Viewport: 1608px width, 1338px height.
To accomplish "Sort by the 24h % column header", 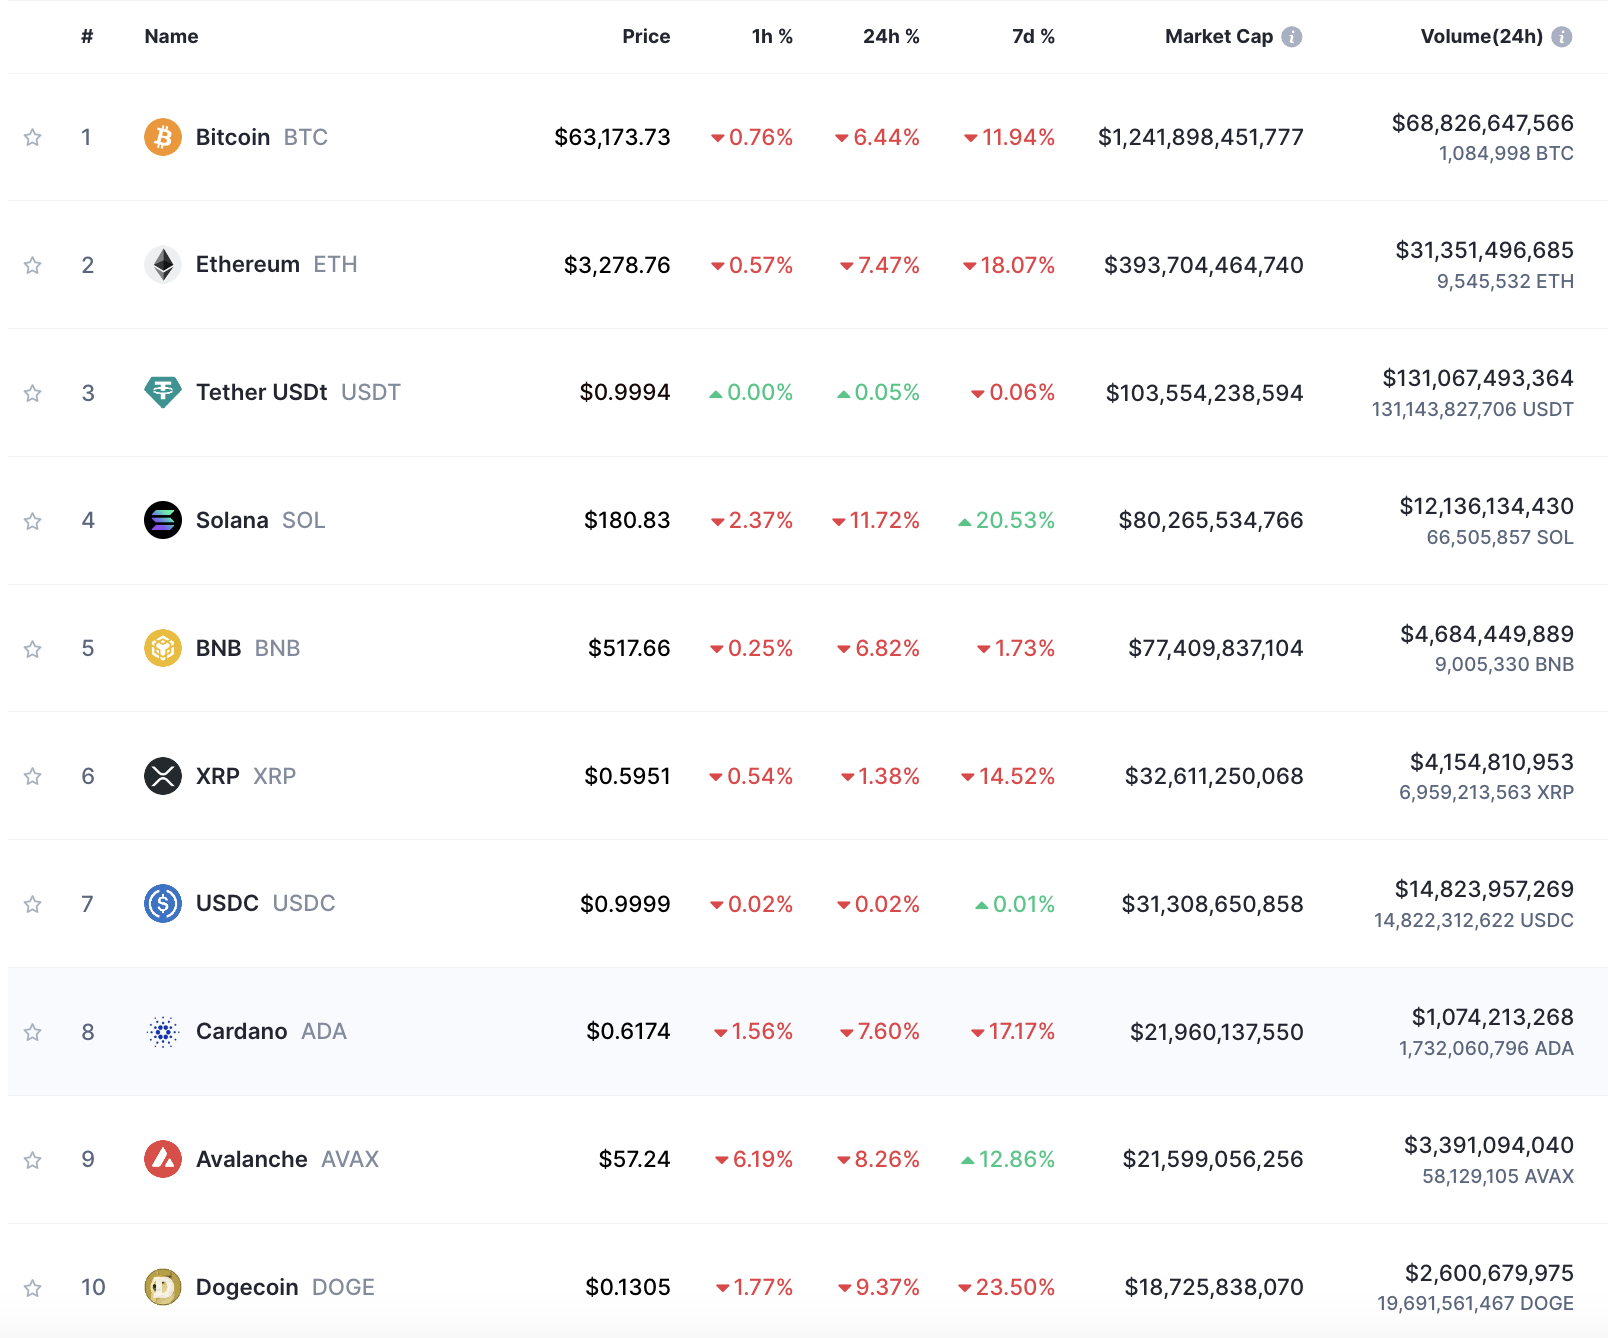I will 891,37.
